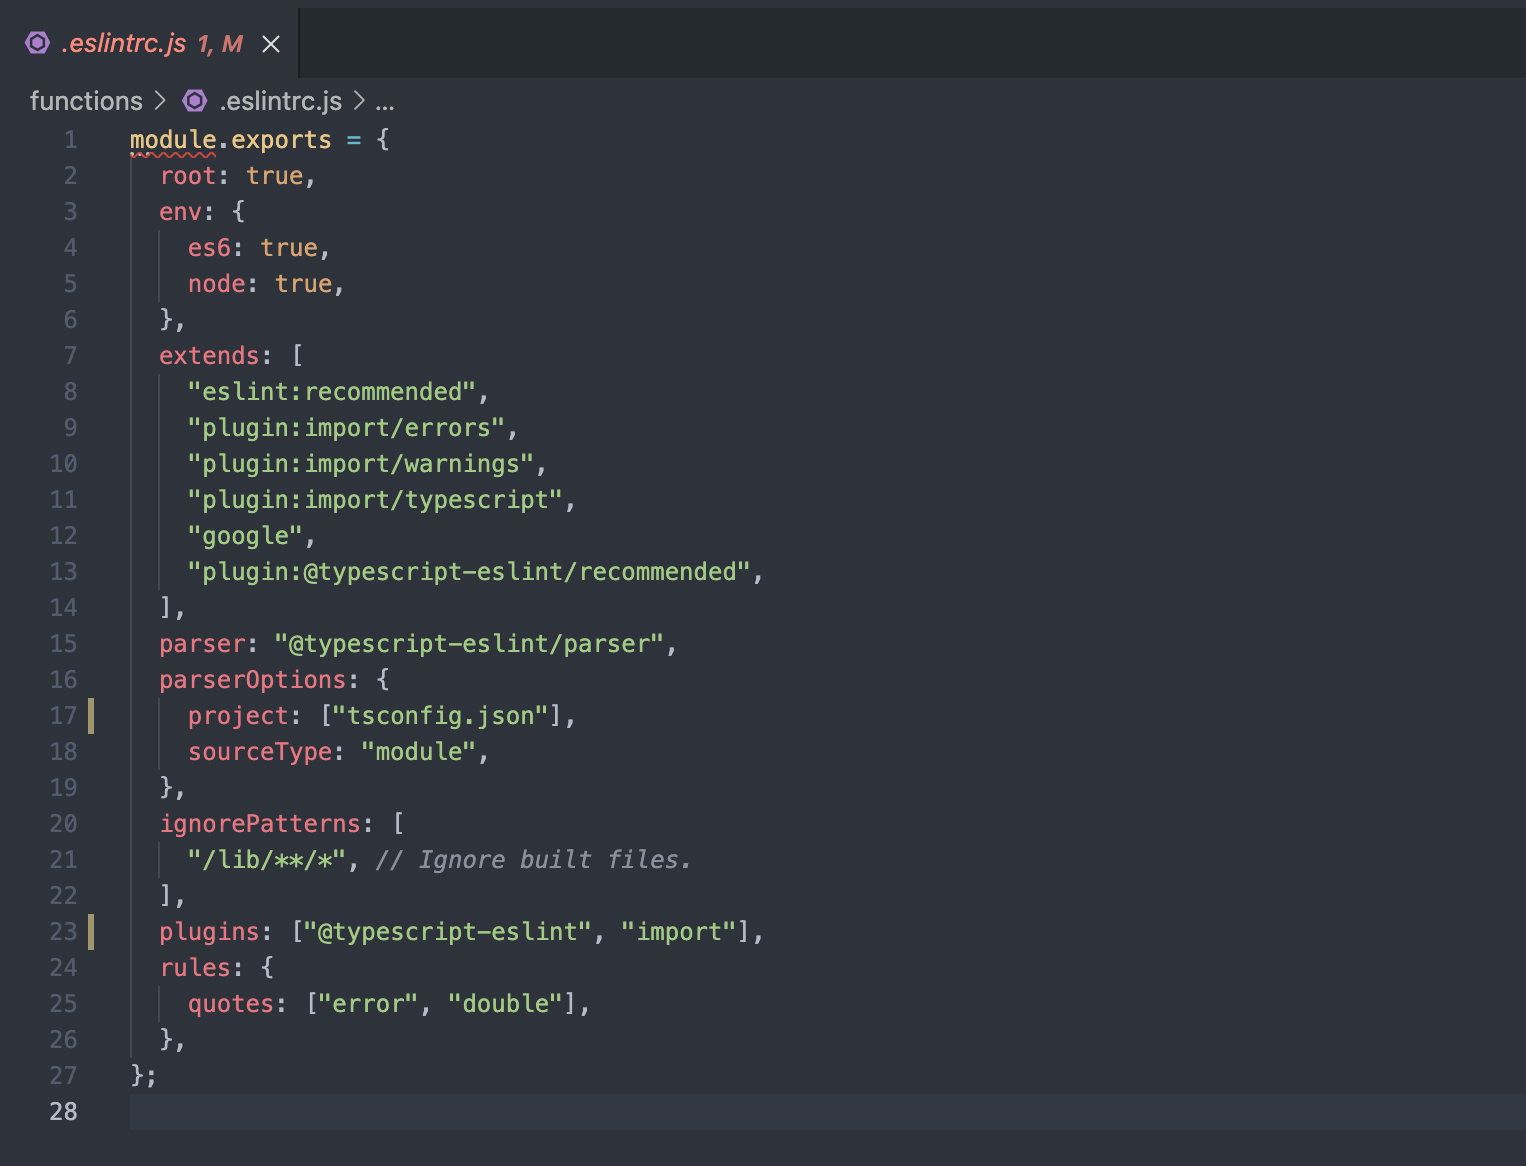Click the word module with red squiggle
The height and width of the screenshot is (1166, 1526).
tap(173, 140)
